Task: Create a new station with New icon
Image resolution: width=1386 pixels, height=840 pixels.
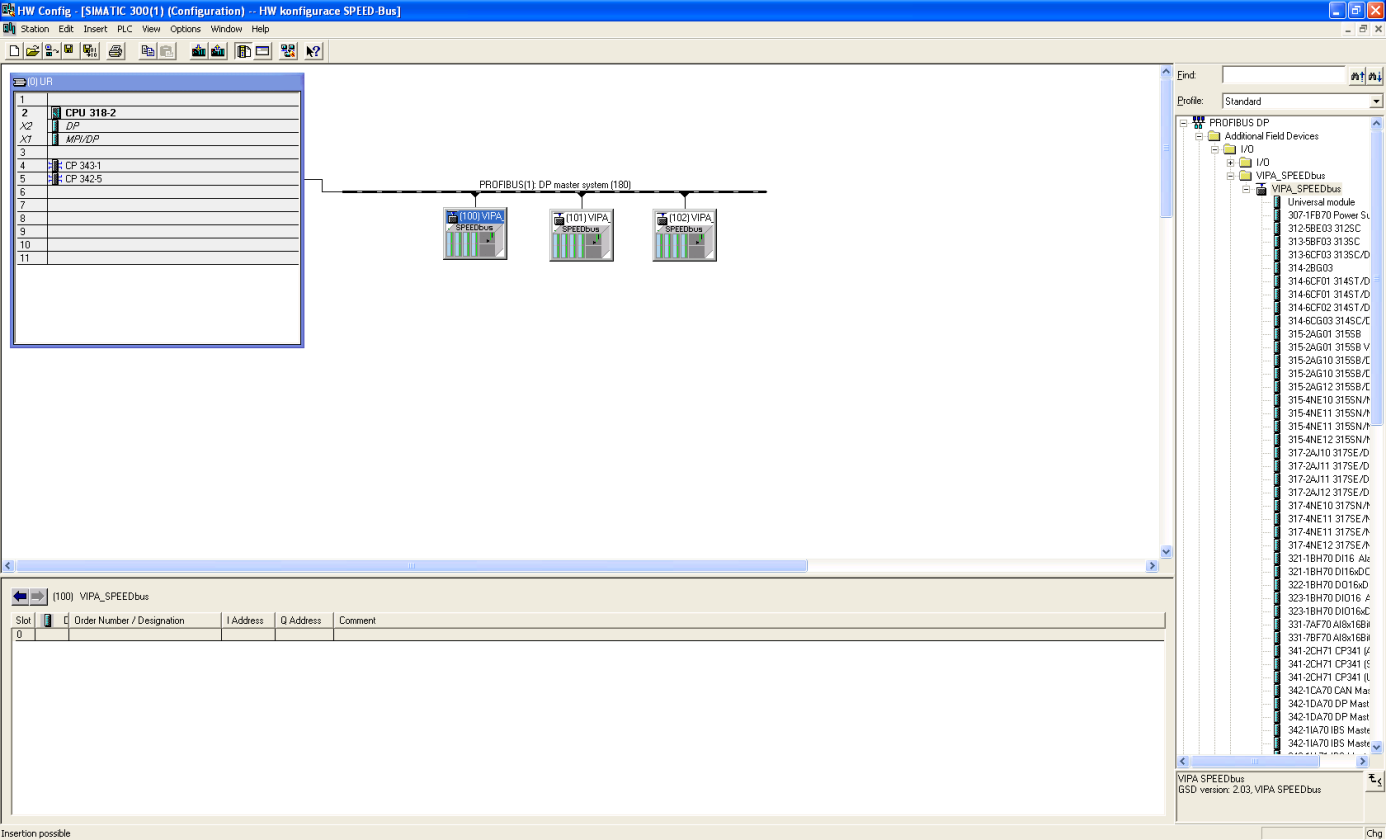Action: pyautogui.click(x=14, y=50)
